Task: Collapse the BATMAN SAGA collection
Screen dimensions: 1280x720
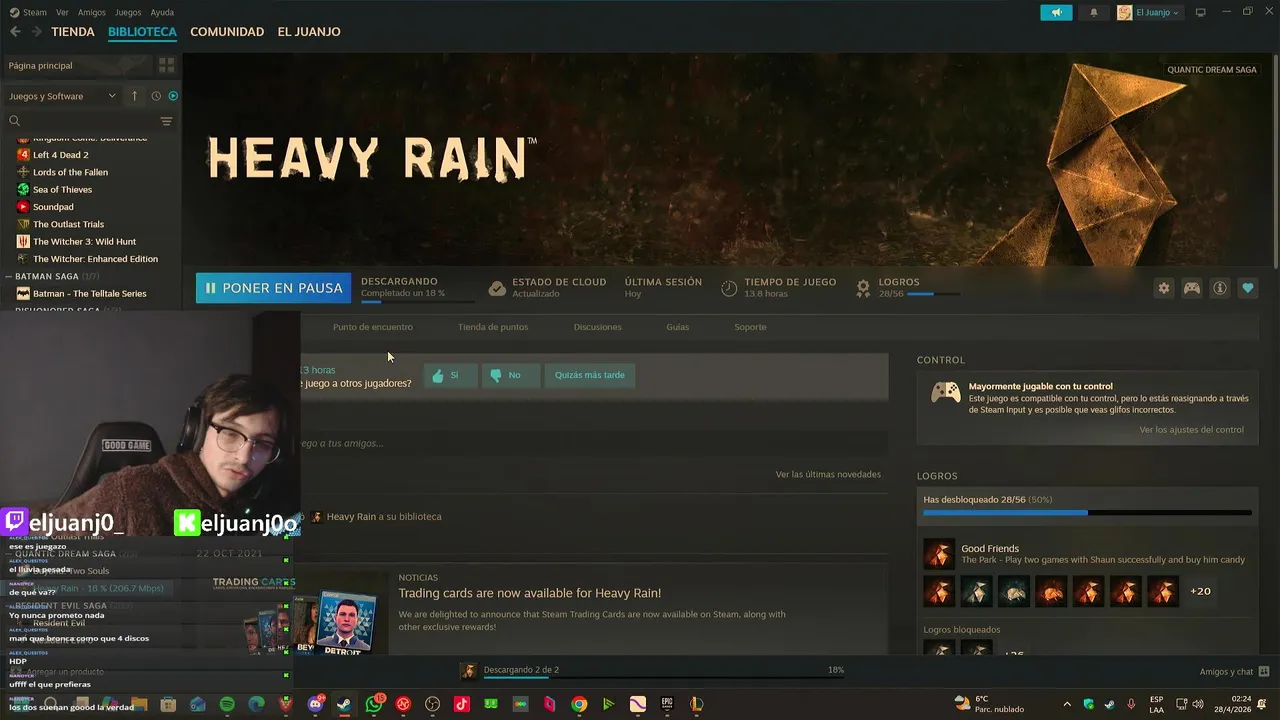Action: 8,276
